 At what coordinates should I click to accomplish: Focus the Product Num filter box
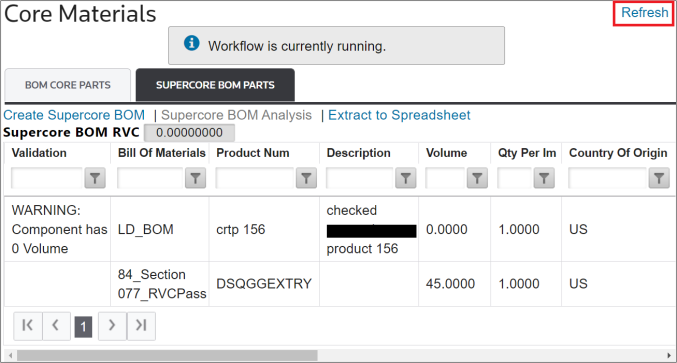click(x=255, y=178)
